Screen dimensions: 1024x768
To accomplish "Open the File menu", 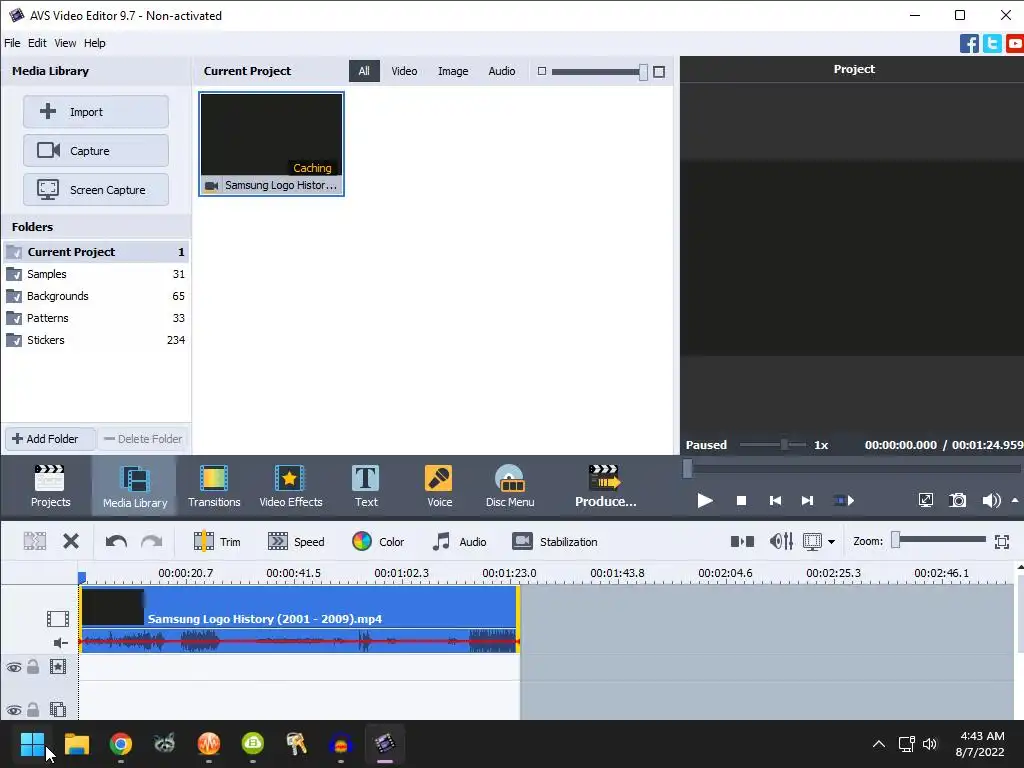I will tap(12, 43).
